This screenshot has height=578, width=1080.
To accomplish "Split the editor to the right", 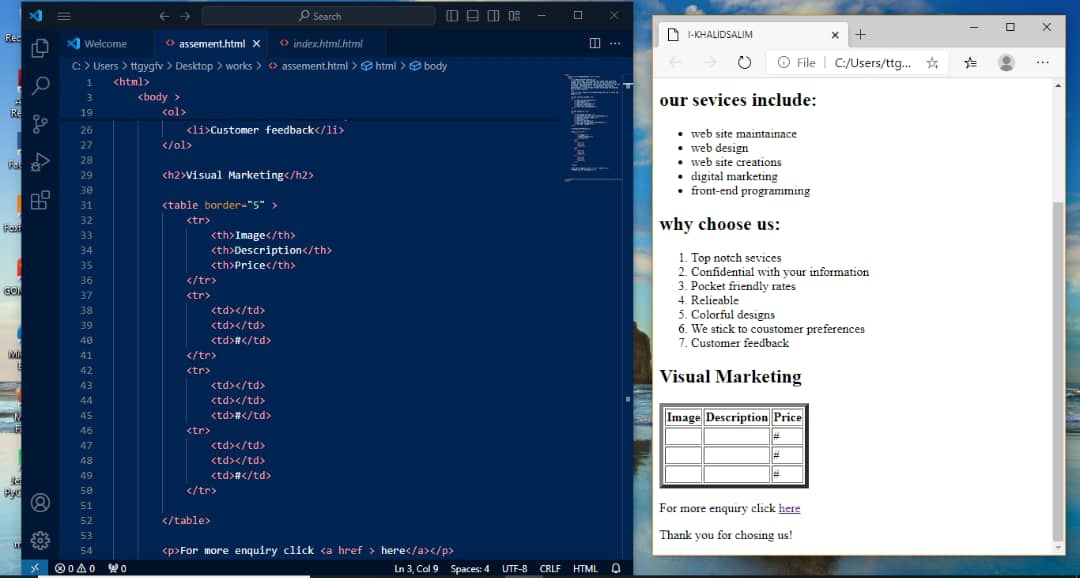I will click(594, 43).
